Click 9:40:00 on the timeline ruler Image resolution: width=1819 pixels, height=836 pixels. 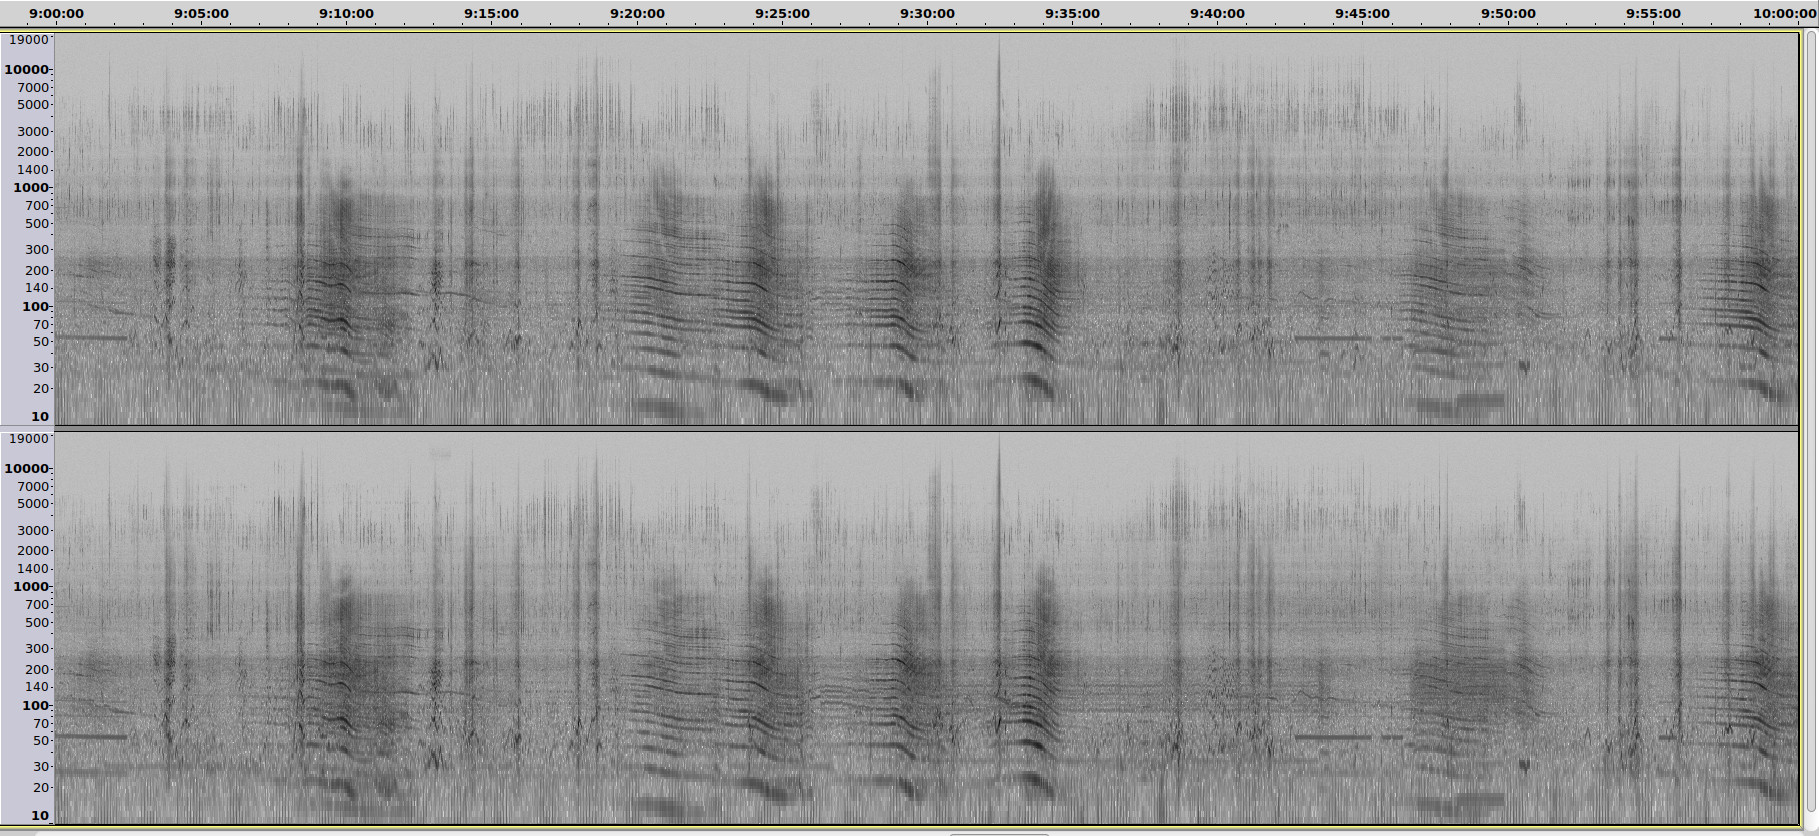1217,14
